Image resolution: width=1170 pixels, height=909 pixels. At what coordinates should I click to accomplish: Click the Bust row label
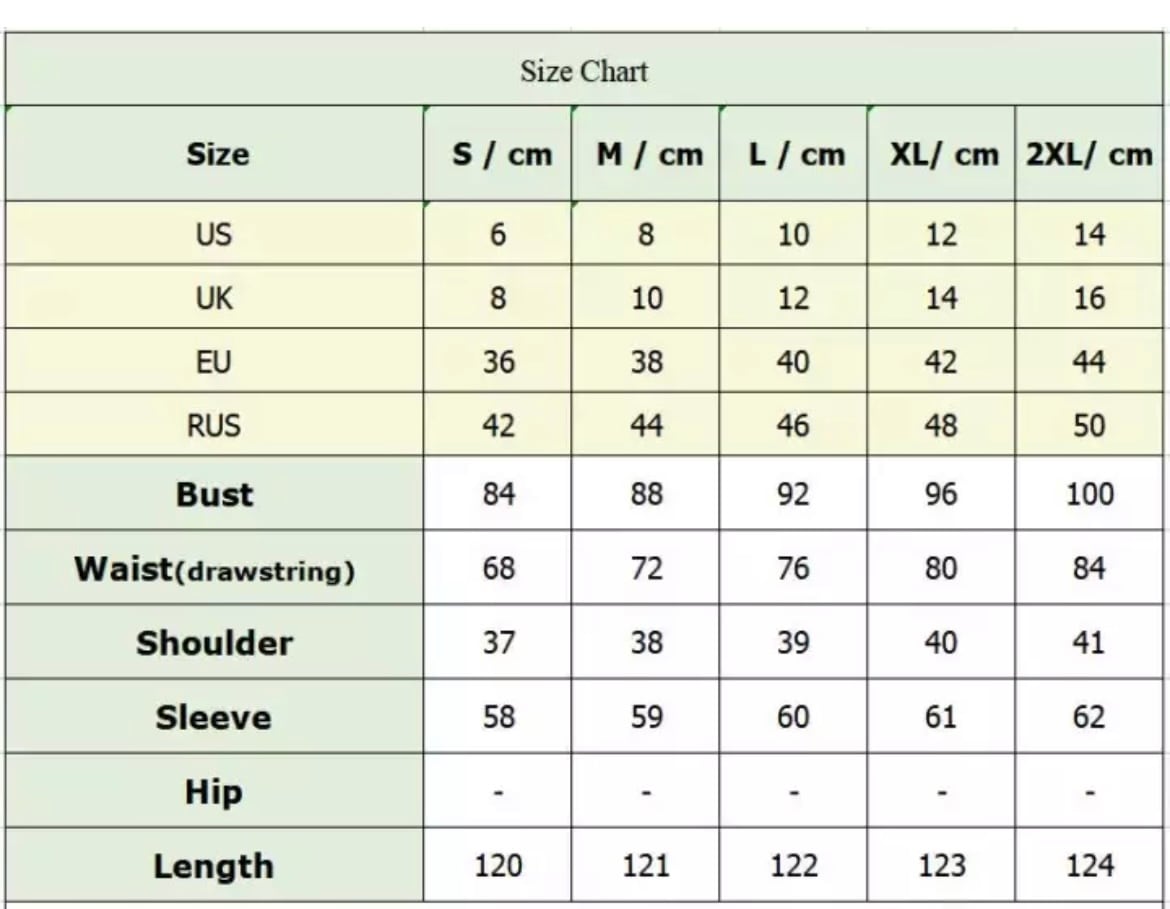pos(215,493)
